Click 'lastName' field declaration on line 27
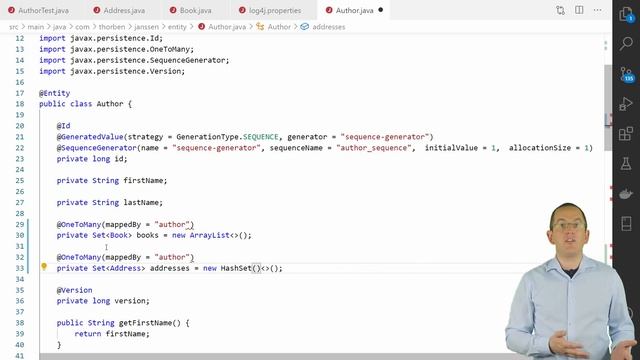The height and width of the screenshot is (360, 640). point(141,202)
